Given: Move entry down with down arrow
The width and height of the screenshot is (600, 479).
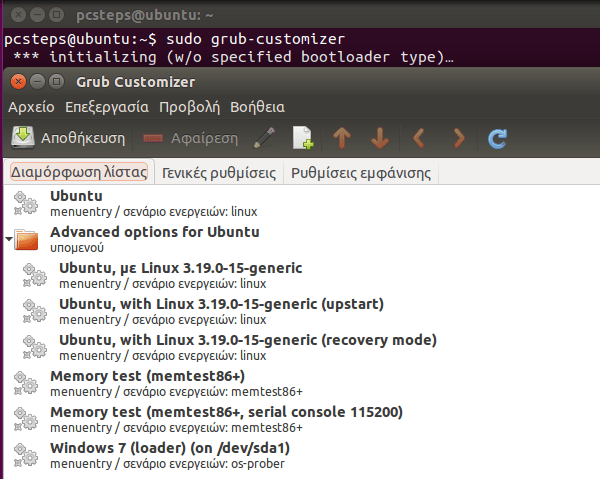Looking at the screenshot, I should (x=380, y=138).
